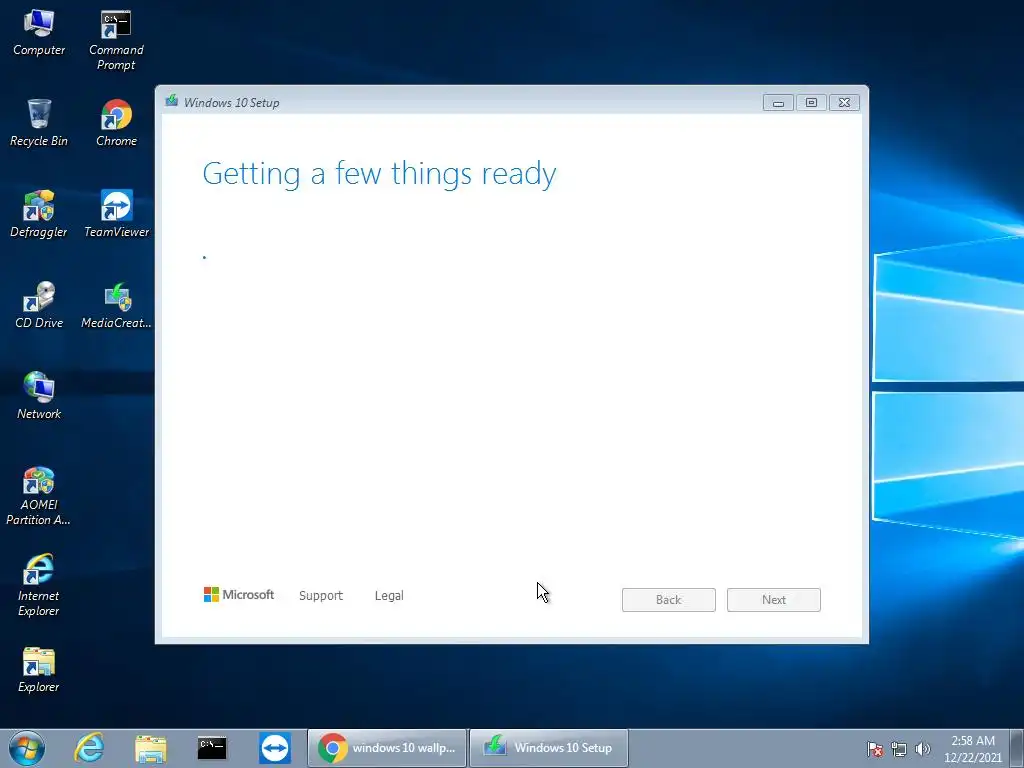The image size is (1024, 768).
Task: Click the Microsoft logo in setup
Action: click(x=239, y=594)
